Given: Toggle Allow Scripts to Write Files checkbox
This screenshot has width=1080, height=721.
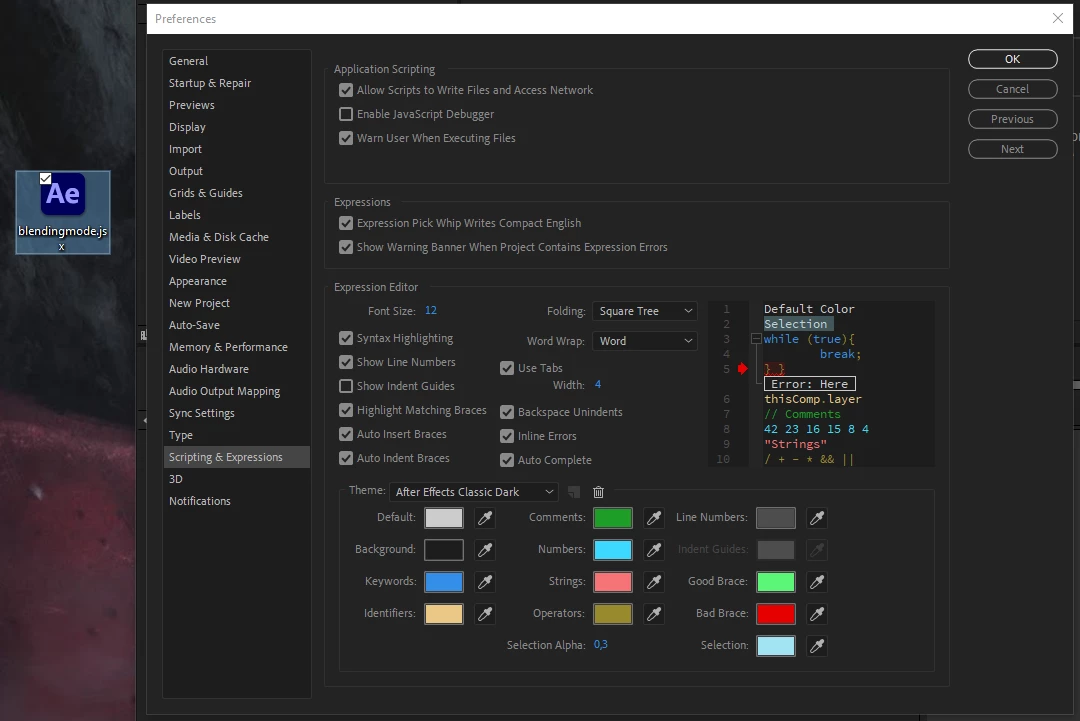Looking at the screenshot, I should (x=346, y=90).
